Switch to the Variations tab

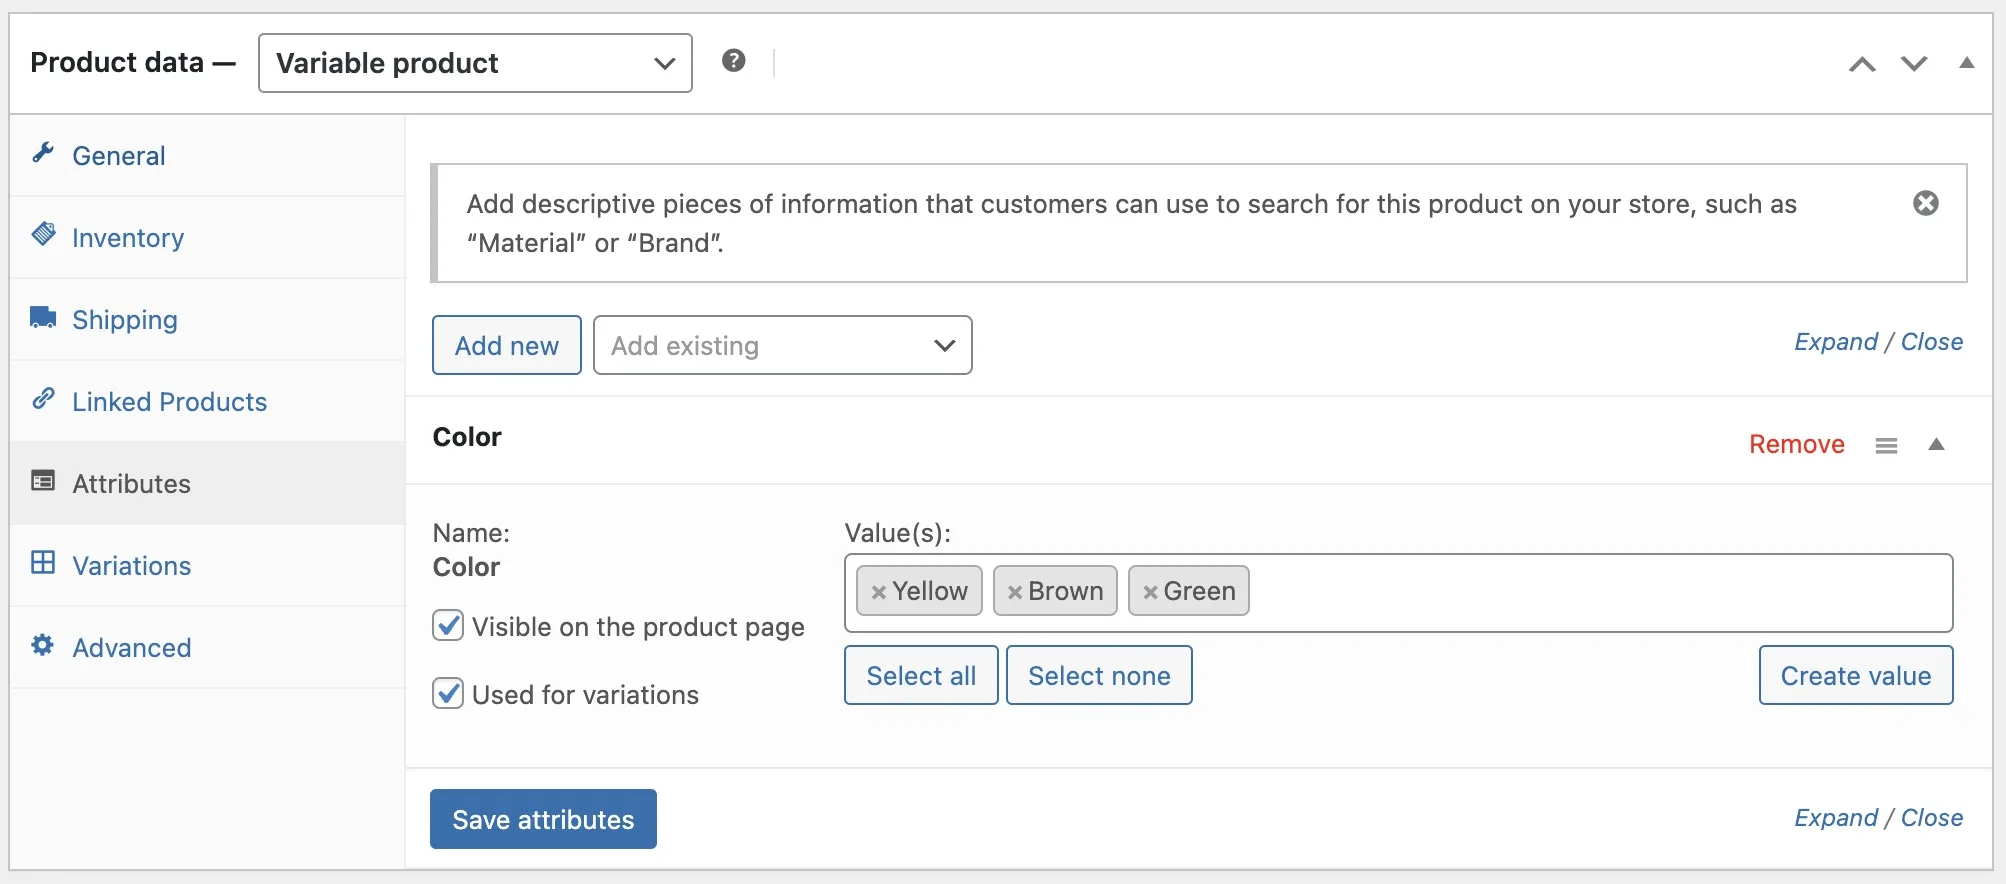coord(207,565)
